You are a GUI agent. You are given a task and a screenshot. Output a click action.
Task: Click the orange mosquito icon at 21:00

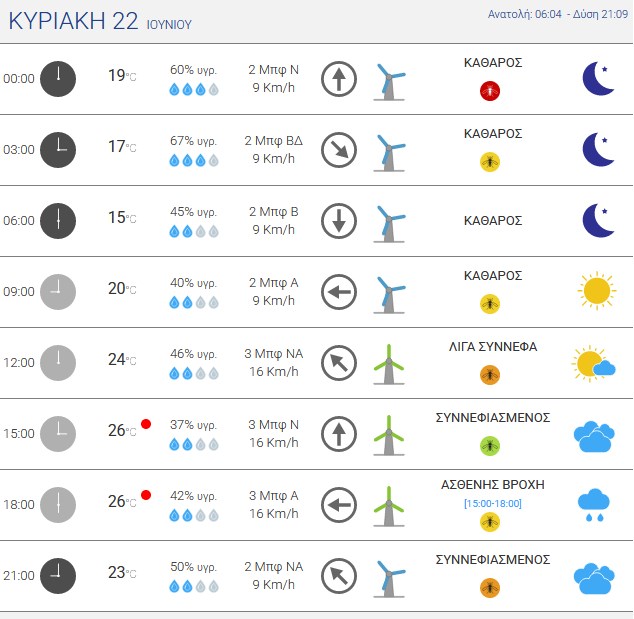point(490,588)
